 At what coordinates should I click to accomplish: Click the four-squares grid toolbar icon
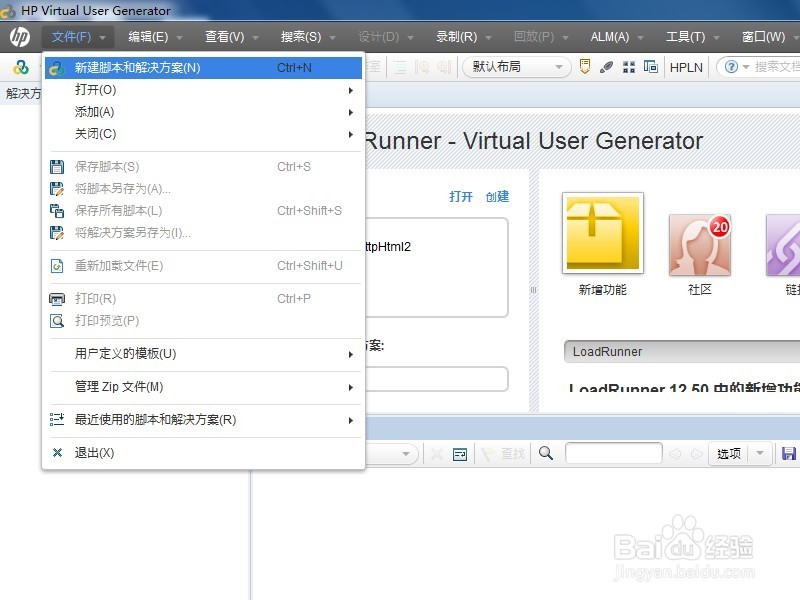[629, 67]
